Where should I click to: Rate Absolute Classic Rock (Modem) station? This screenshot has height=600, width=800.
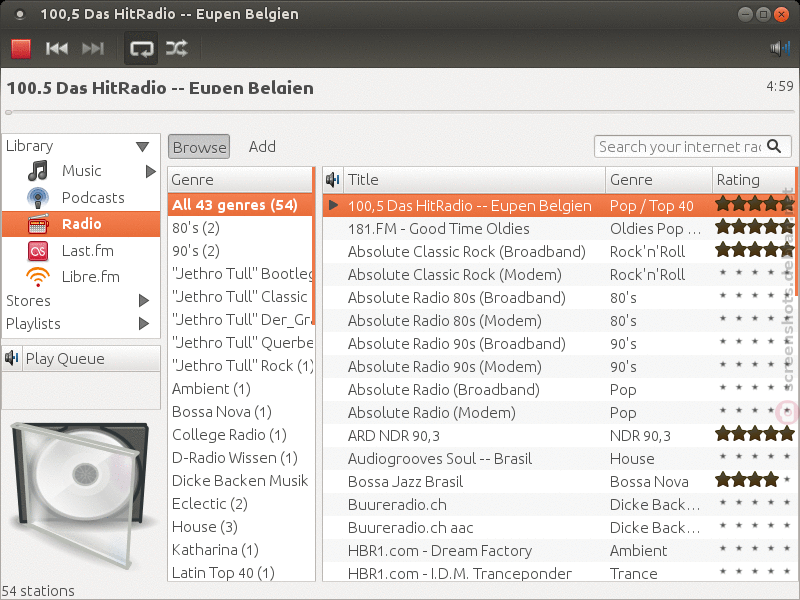click(755, 273)
